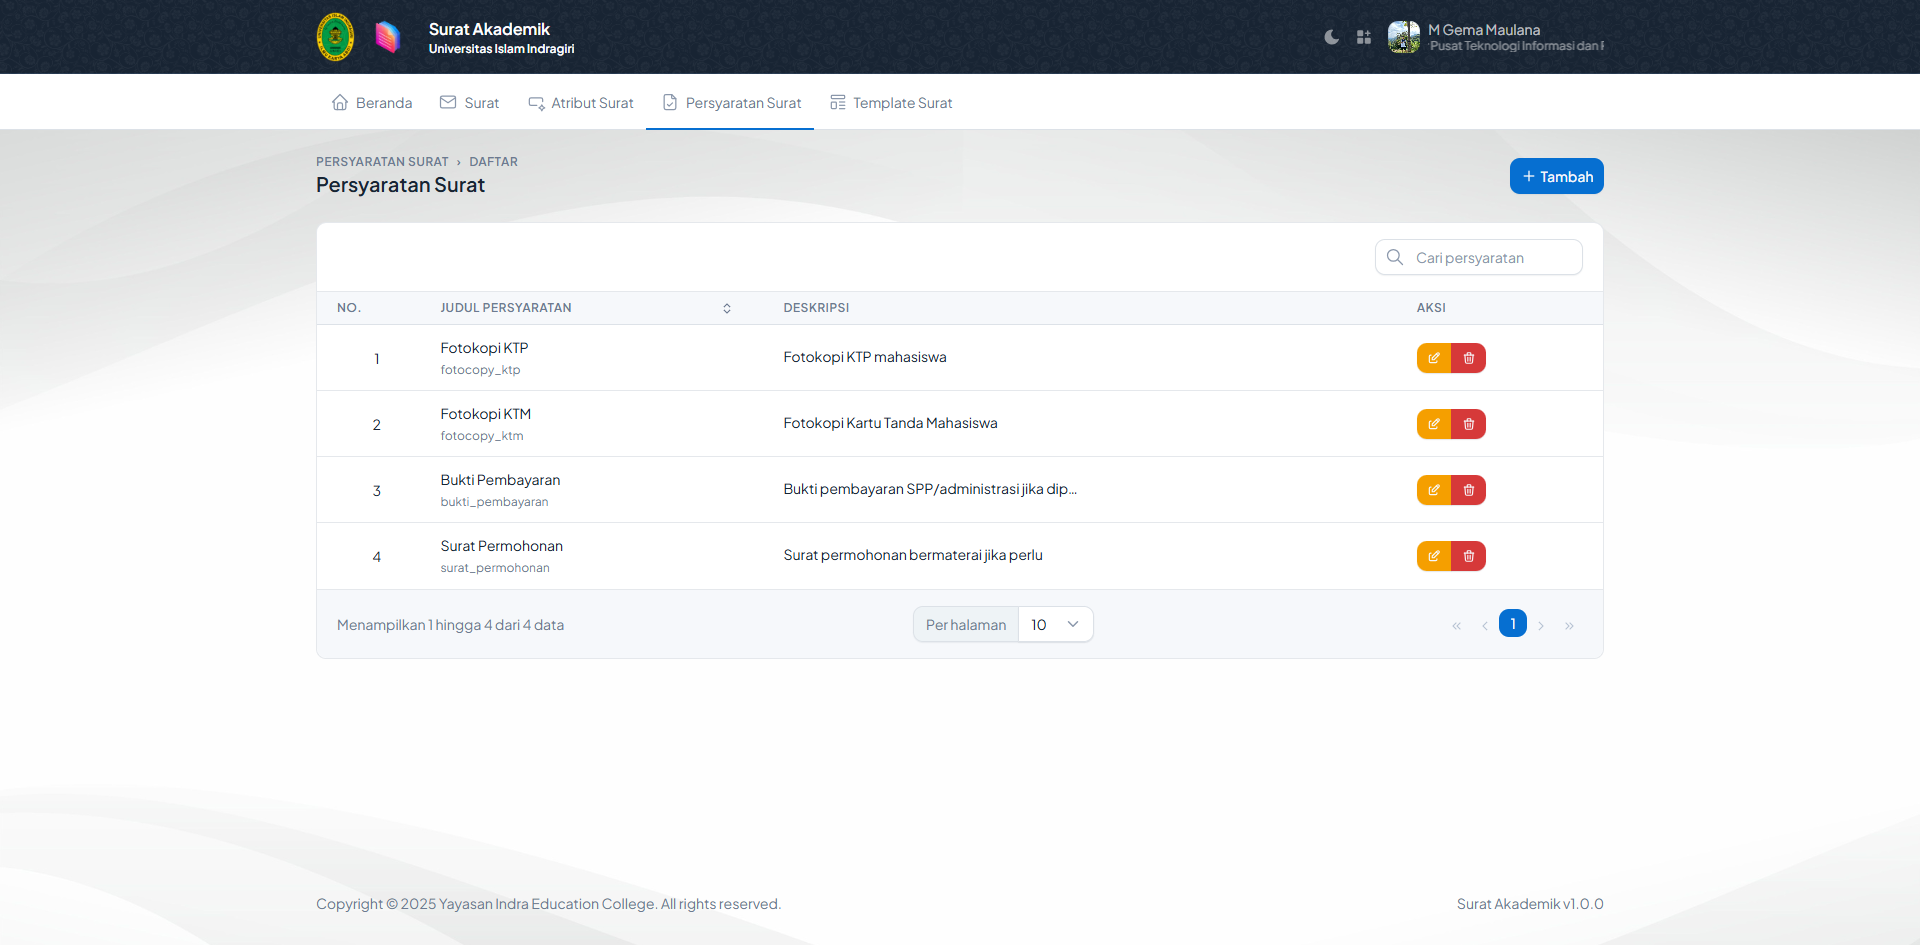This screenshot has width=1920, height=945.
Task: Delete the Bukti Pembayaran row
Action: (x=1468, y=490)
